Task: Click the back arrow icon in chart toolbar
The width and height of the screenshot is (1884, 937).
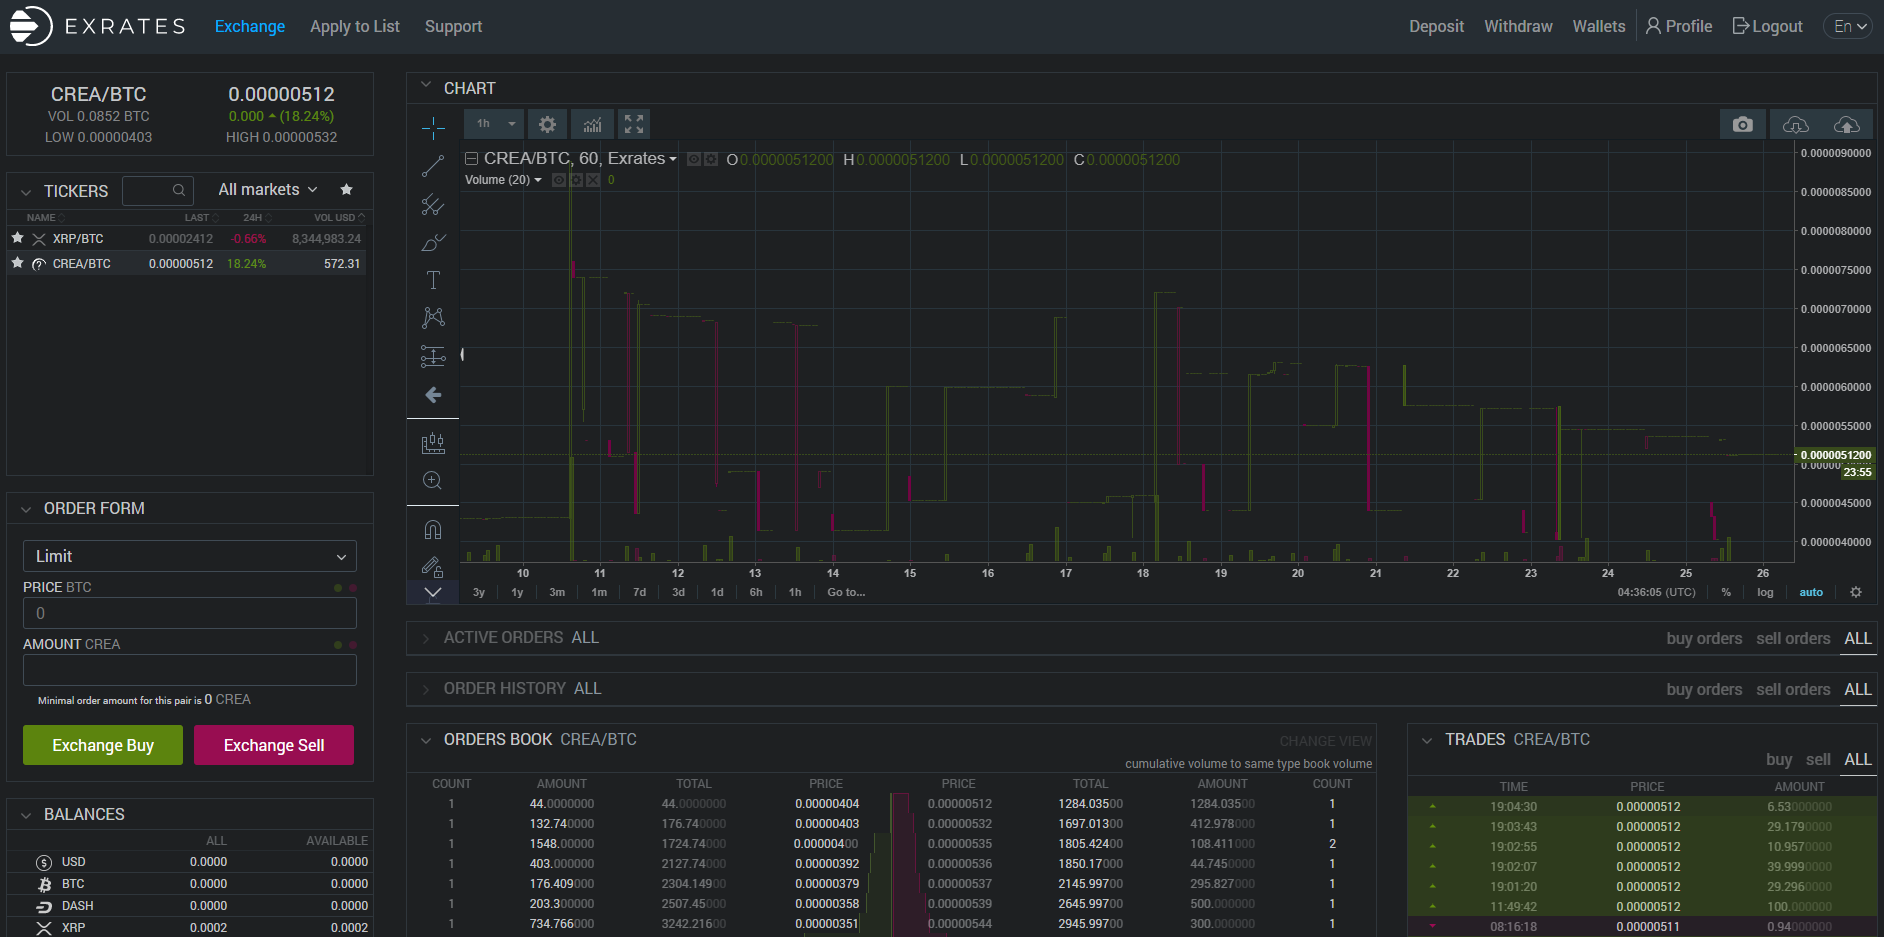Action: coord(433,395)
